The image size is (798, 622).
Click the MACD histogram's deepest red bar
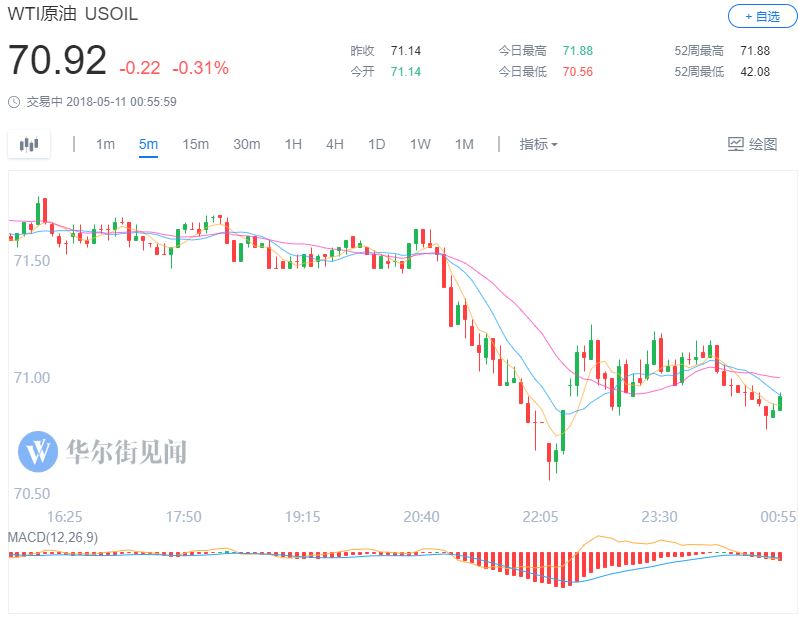[x=563, y=570]
